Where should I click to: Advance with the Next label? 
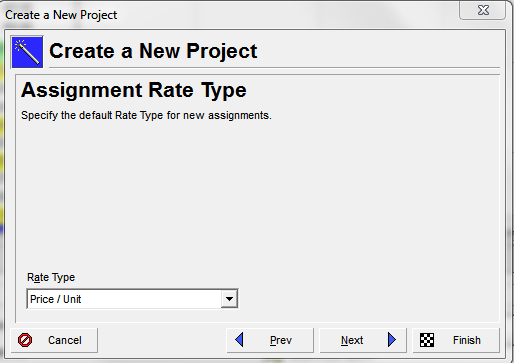coord(352,340)
